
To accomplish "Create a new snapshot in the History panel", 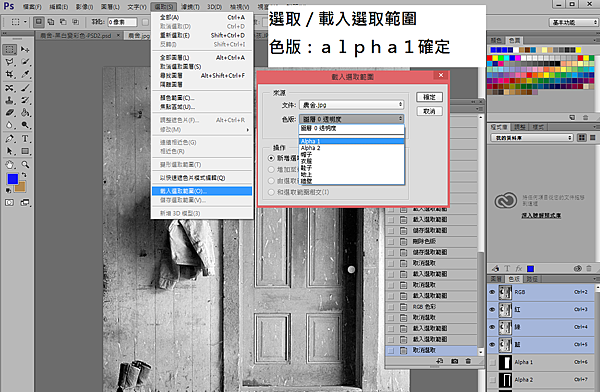I will tap(454, 361).
